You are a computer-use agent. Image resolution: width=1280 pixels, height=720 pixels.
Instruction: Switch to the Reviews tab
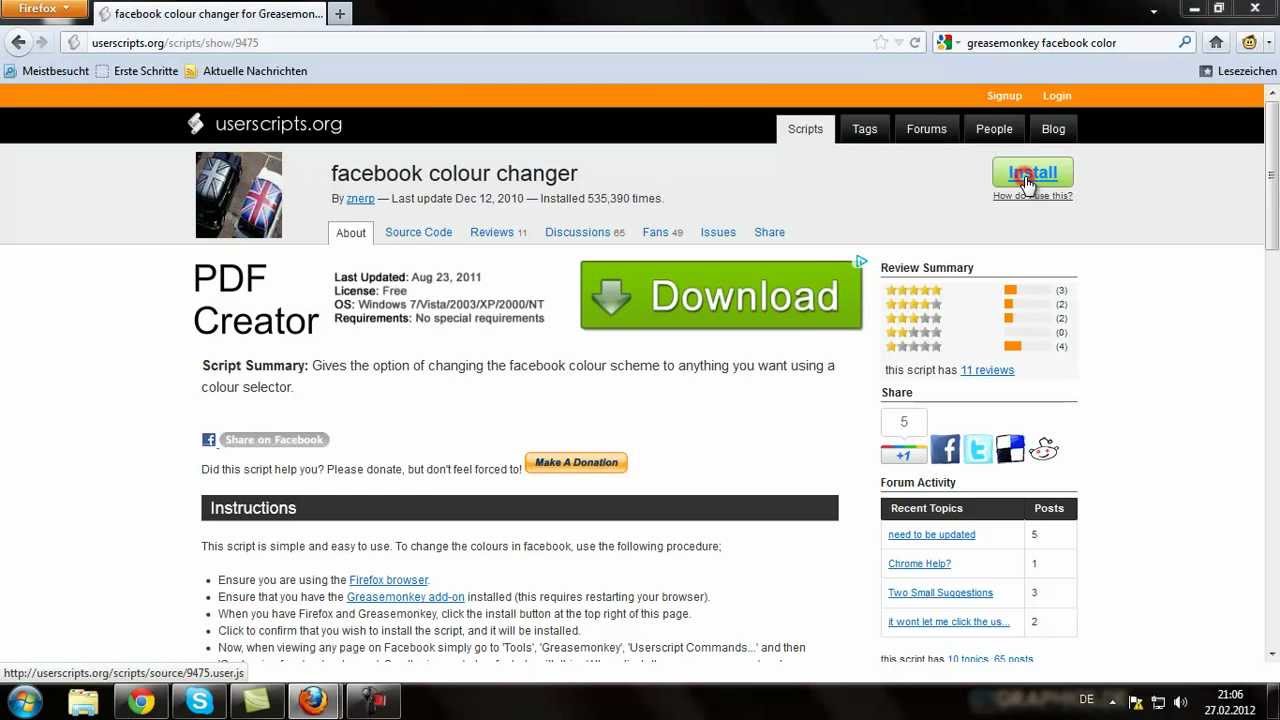(x=498, y=232)
